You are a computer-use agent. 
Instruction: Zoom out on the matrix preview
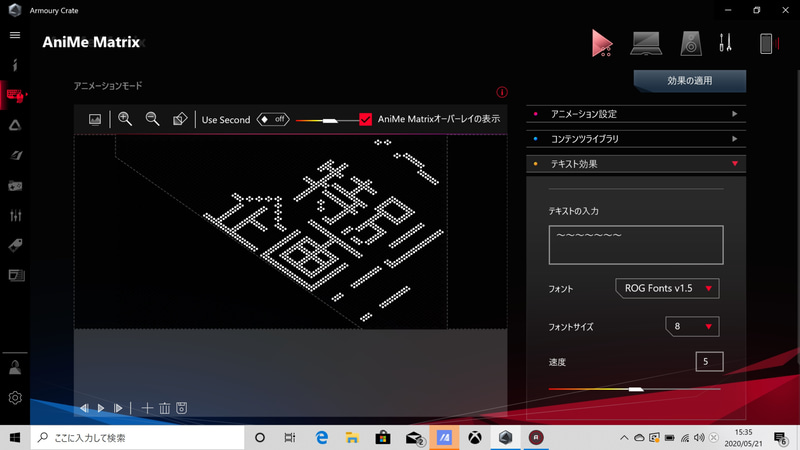coord(152,119)
